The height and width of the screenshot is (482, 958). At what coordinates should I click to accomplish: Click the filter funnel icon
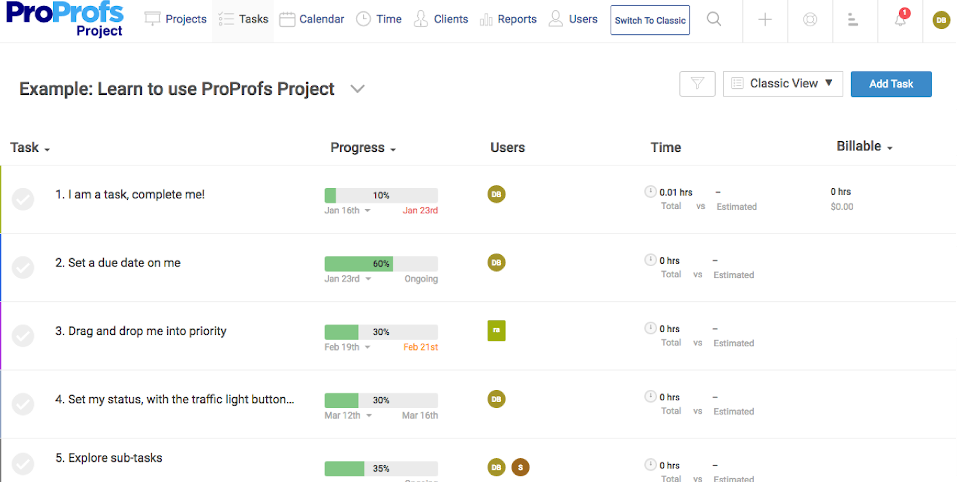(x=697, y=84)
